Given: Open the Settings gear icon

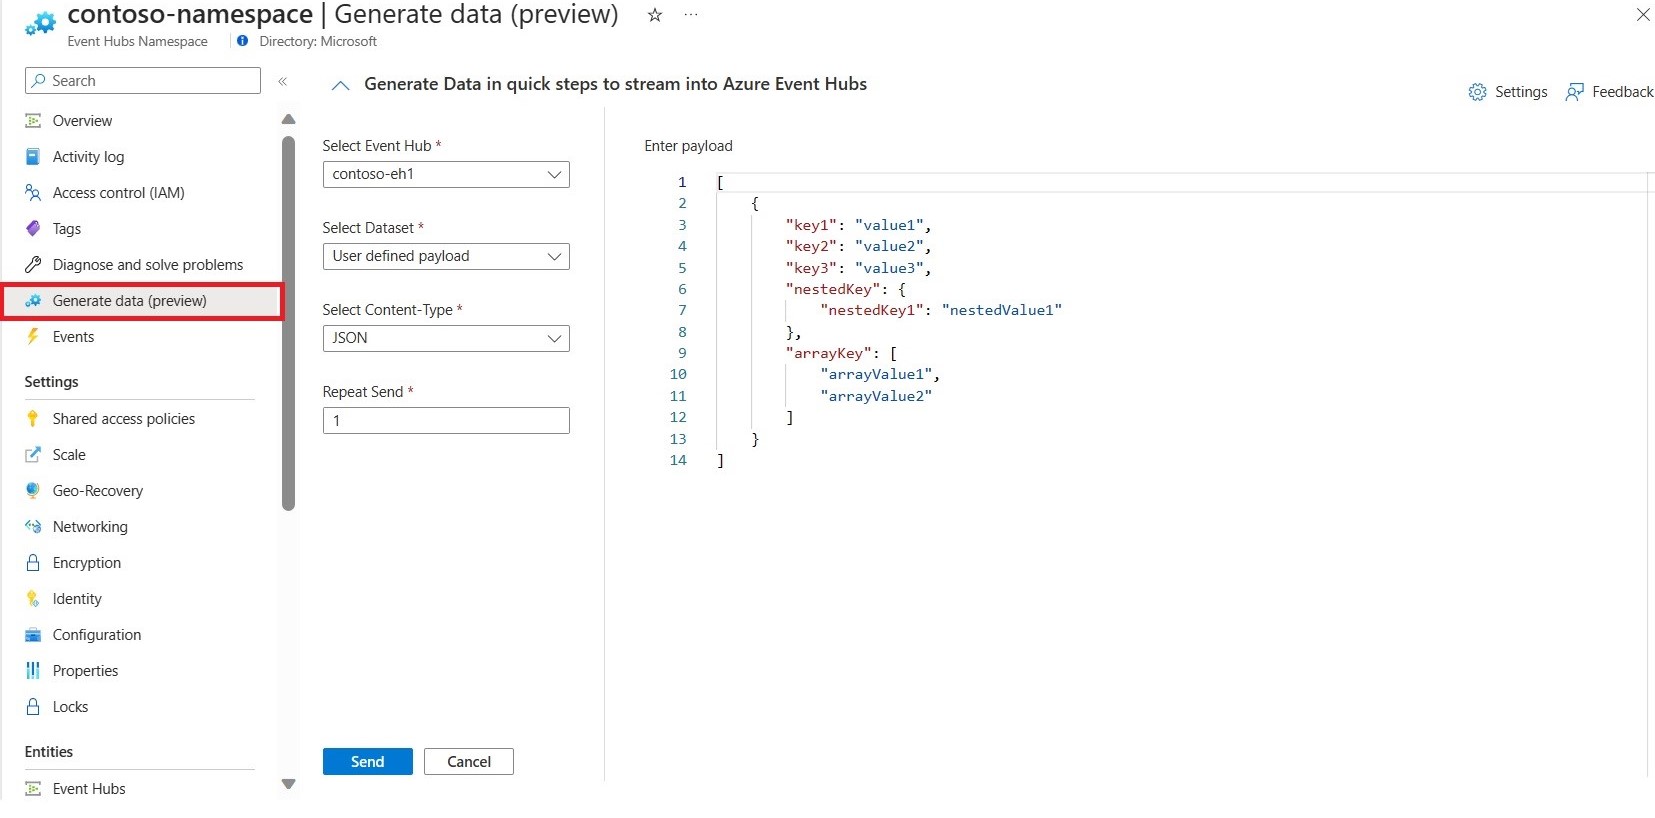Looking at the screenshot, I should tap(1477, 92).
